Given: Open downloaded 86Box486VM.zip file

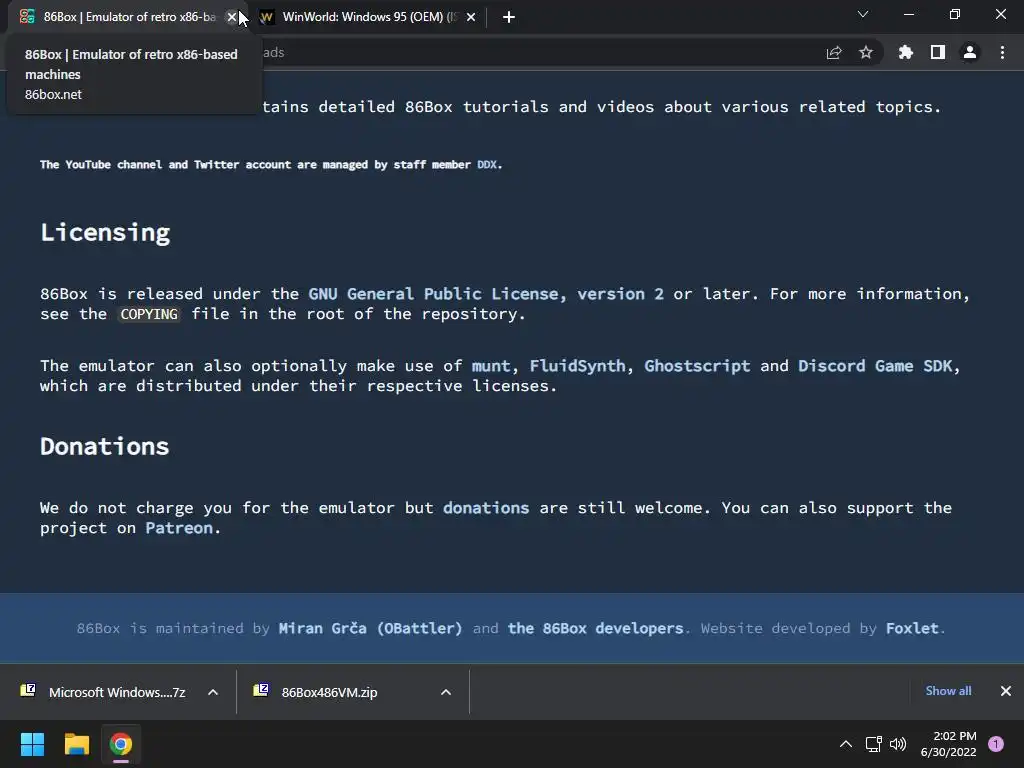Looking at the screenshot, I should point(329,692).
